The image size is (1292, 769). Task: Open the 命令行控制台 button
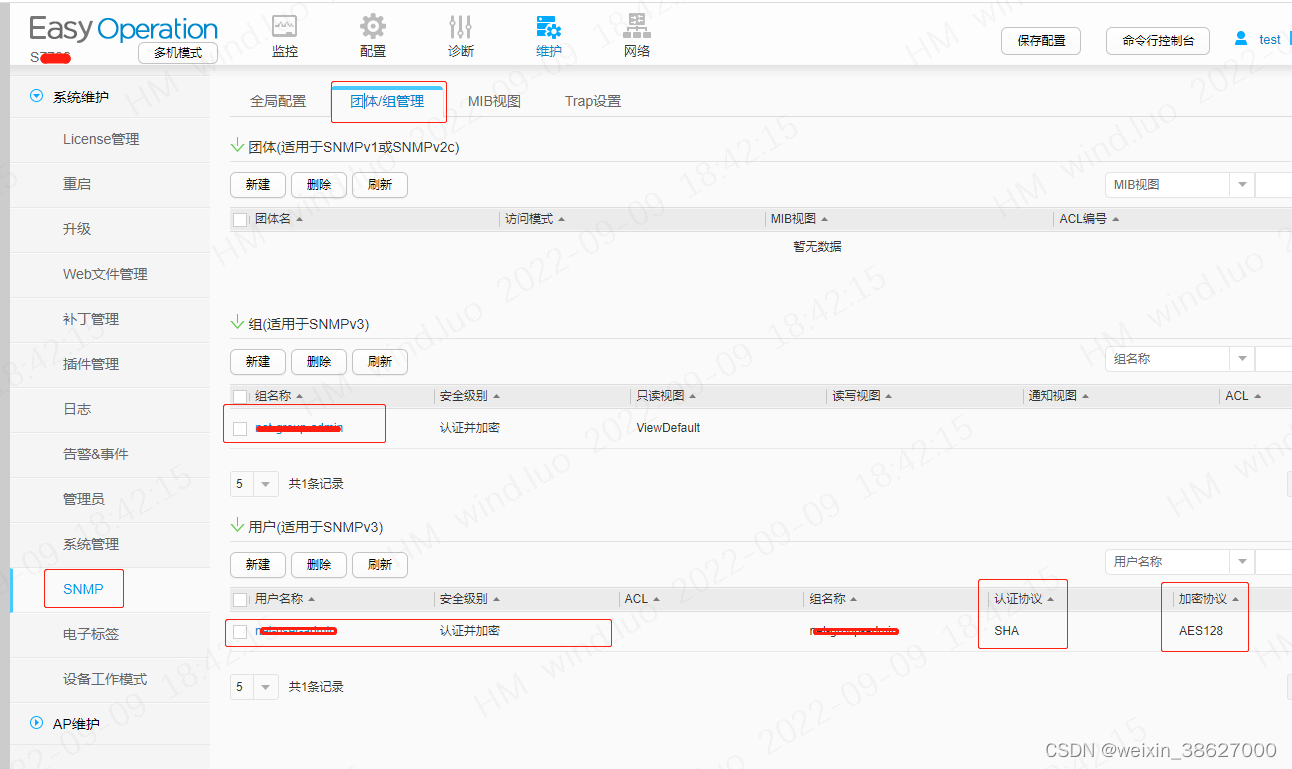coord(1158,41)
